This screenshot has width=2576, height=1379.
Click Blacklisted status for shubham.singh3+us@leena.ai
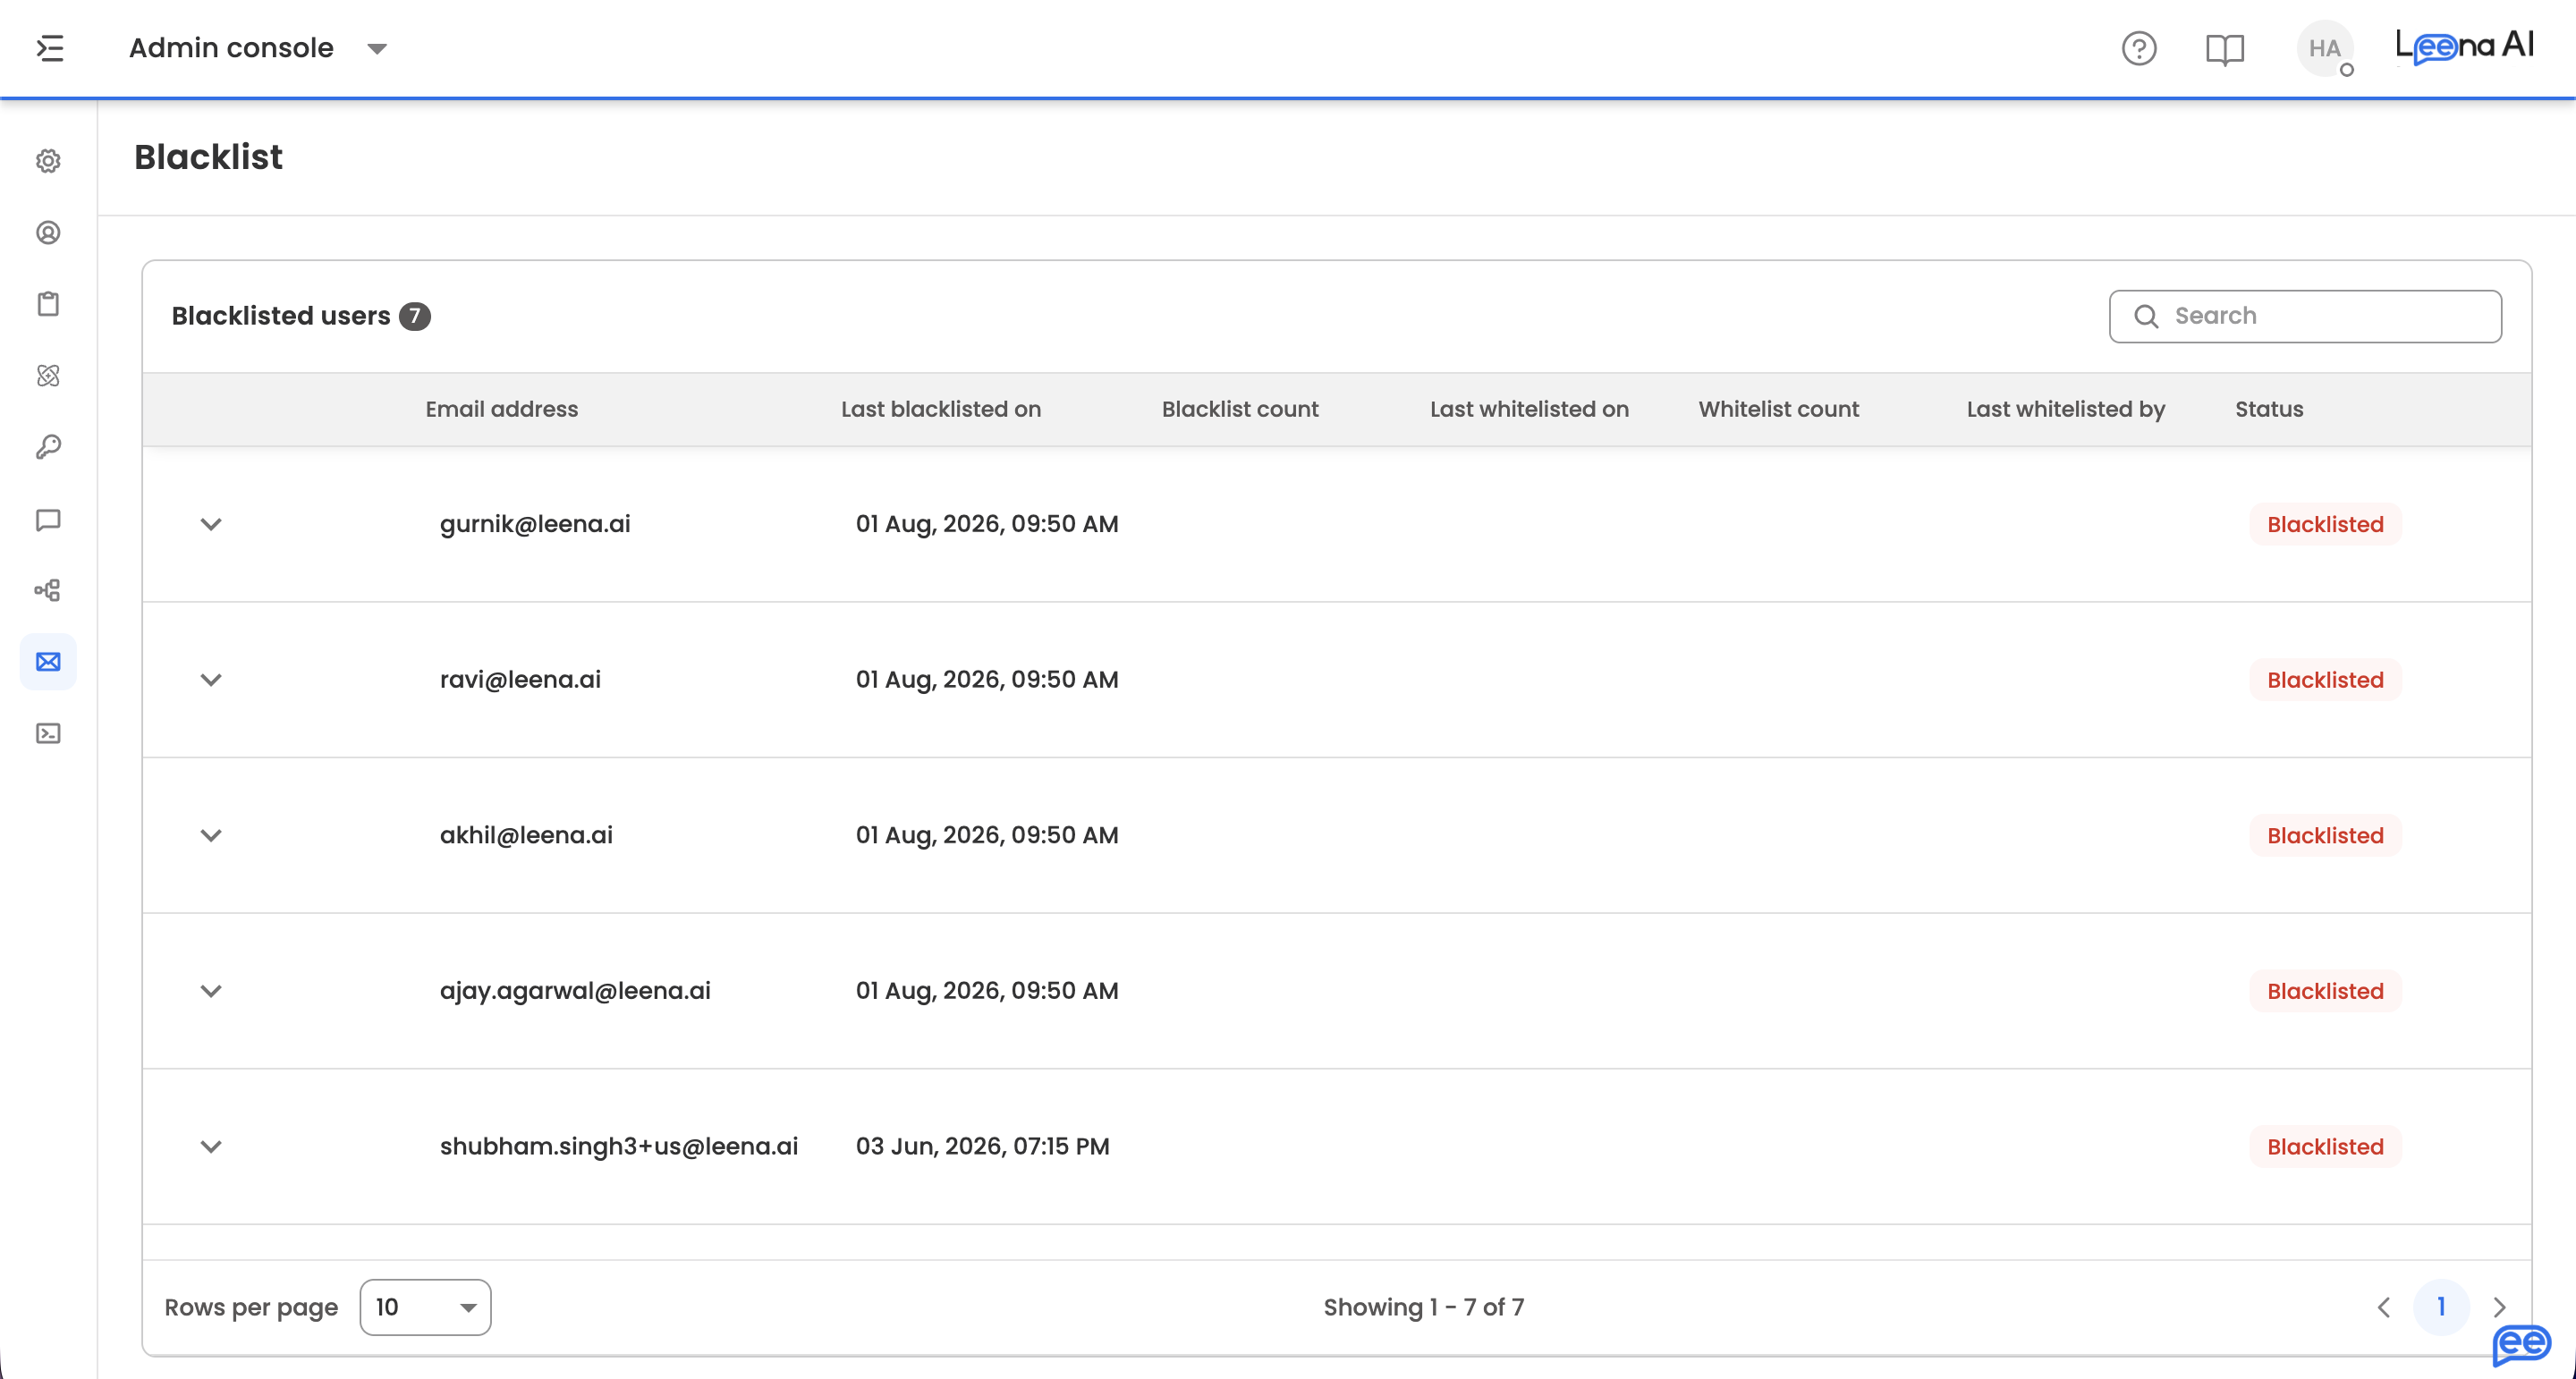2325,1147
